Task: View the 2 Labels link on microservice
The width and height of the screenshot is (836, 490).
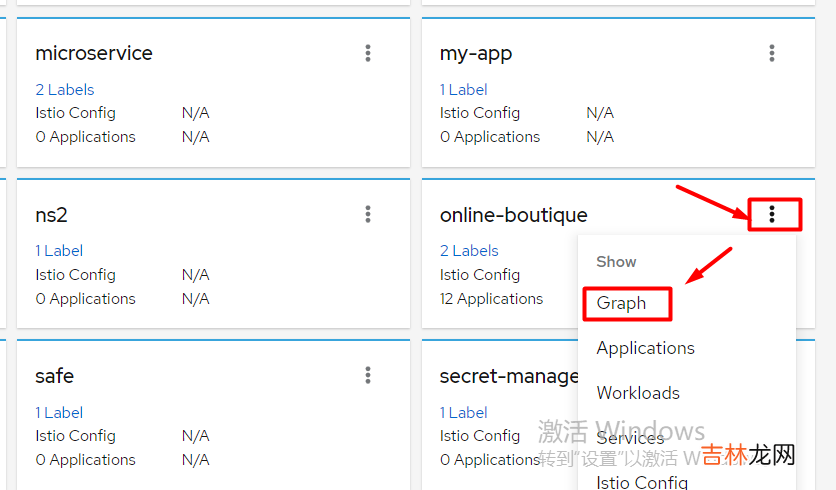Action: tap(65, 90)
